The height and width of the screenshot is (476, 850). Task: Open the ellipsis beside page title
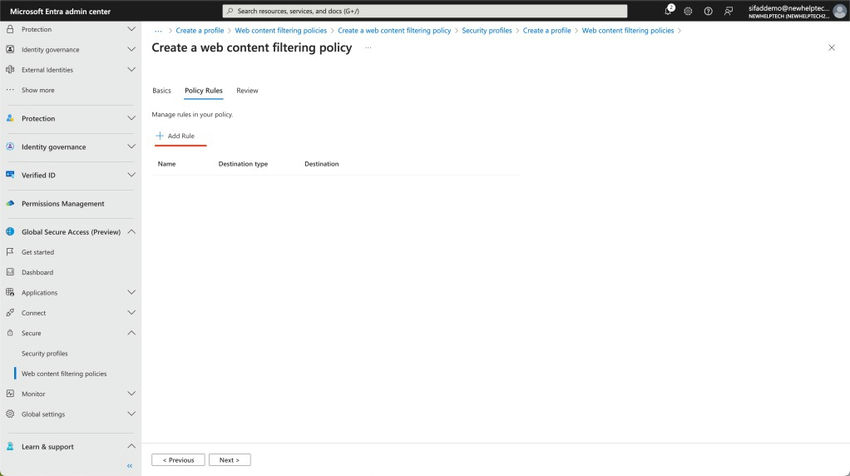pyautogui.click(x=368, y=48)
